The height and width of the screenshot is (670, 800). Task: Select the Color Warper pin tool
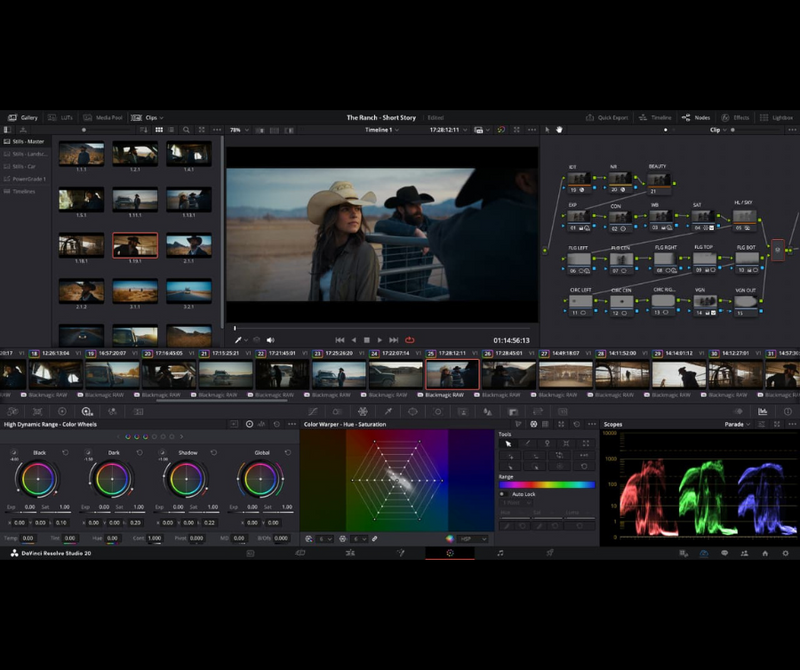click(547, 444)
